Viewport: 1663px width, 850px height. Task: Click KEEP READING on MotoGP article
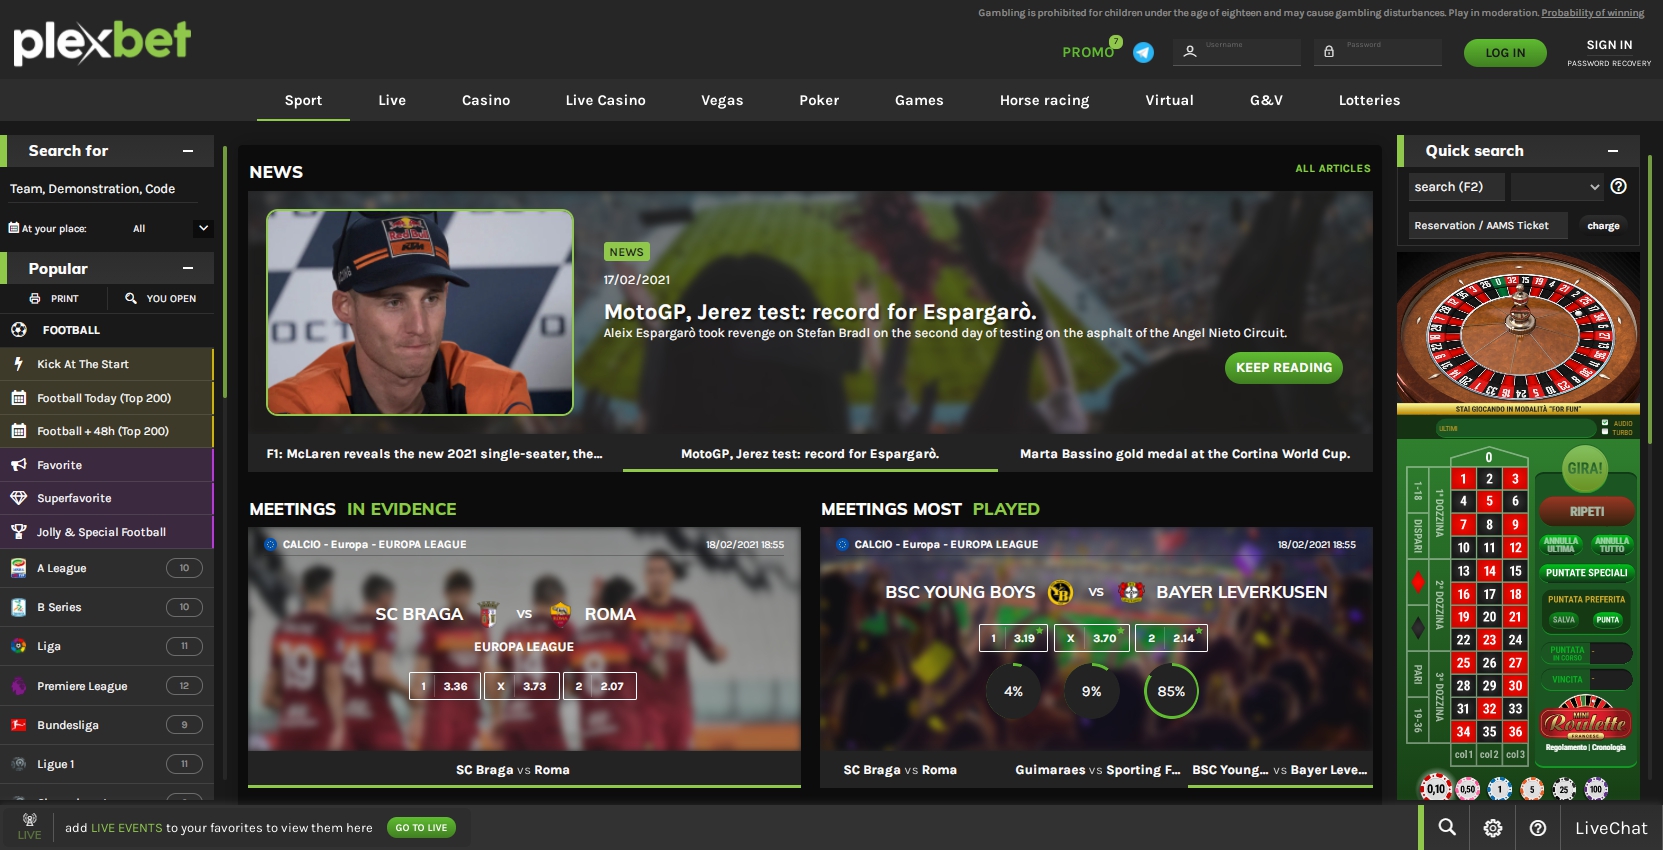tap(1283, 368)
